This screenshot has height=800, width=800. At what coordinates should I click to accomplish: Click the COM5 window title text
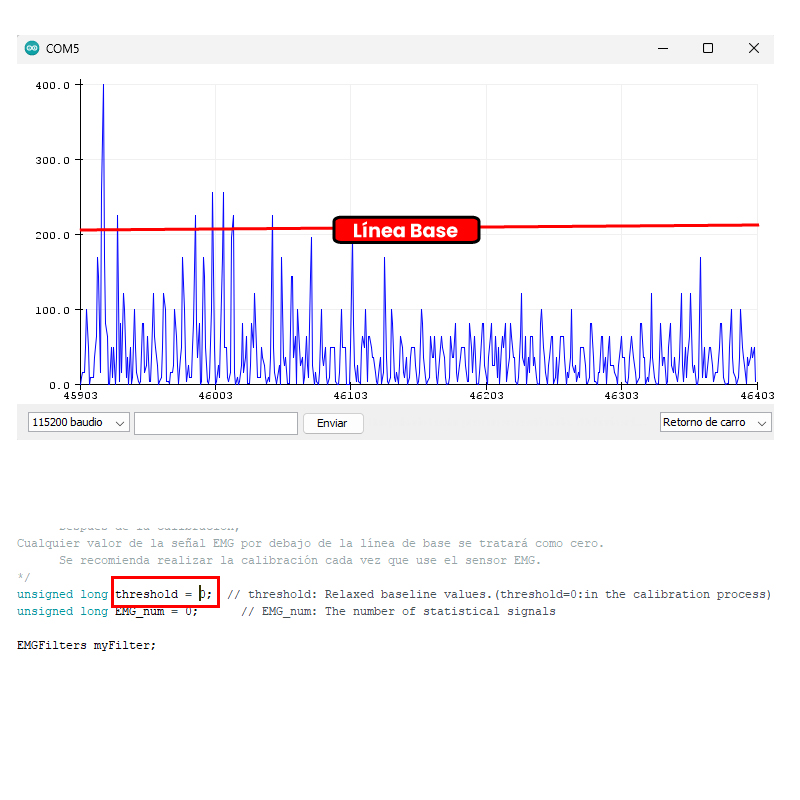point(63,48)
